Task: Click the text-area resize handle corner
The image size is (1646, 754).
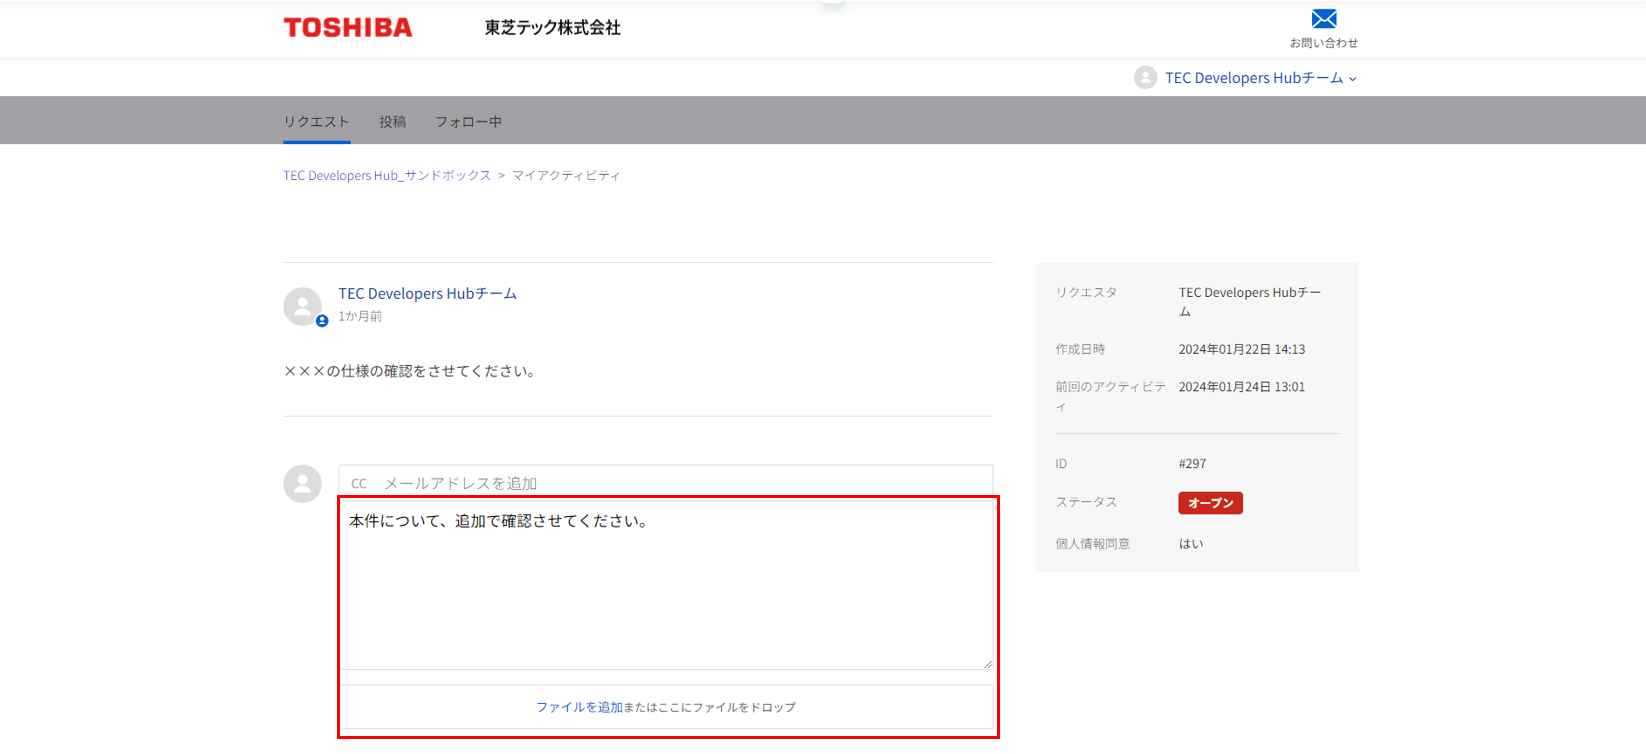Action: [988, 664]
